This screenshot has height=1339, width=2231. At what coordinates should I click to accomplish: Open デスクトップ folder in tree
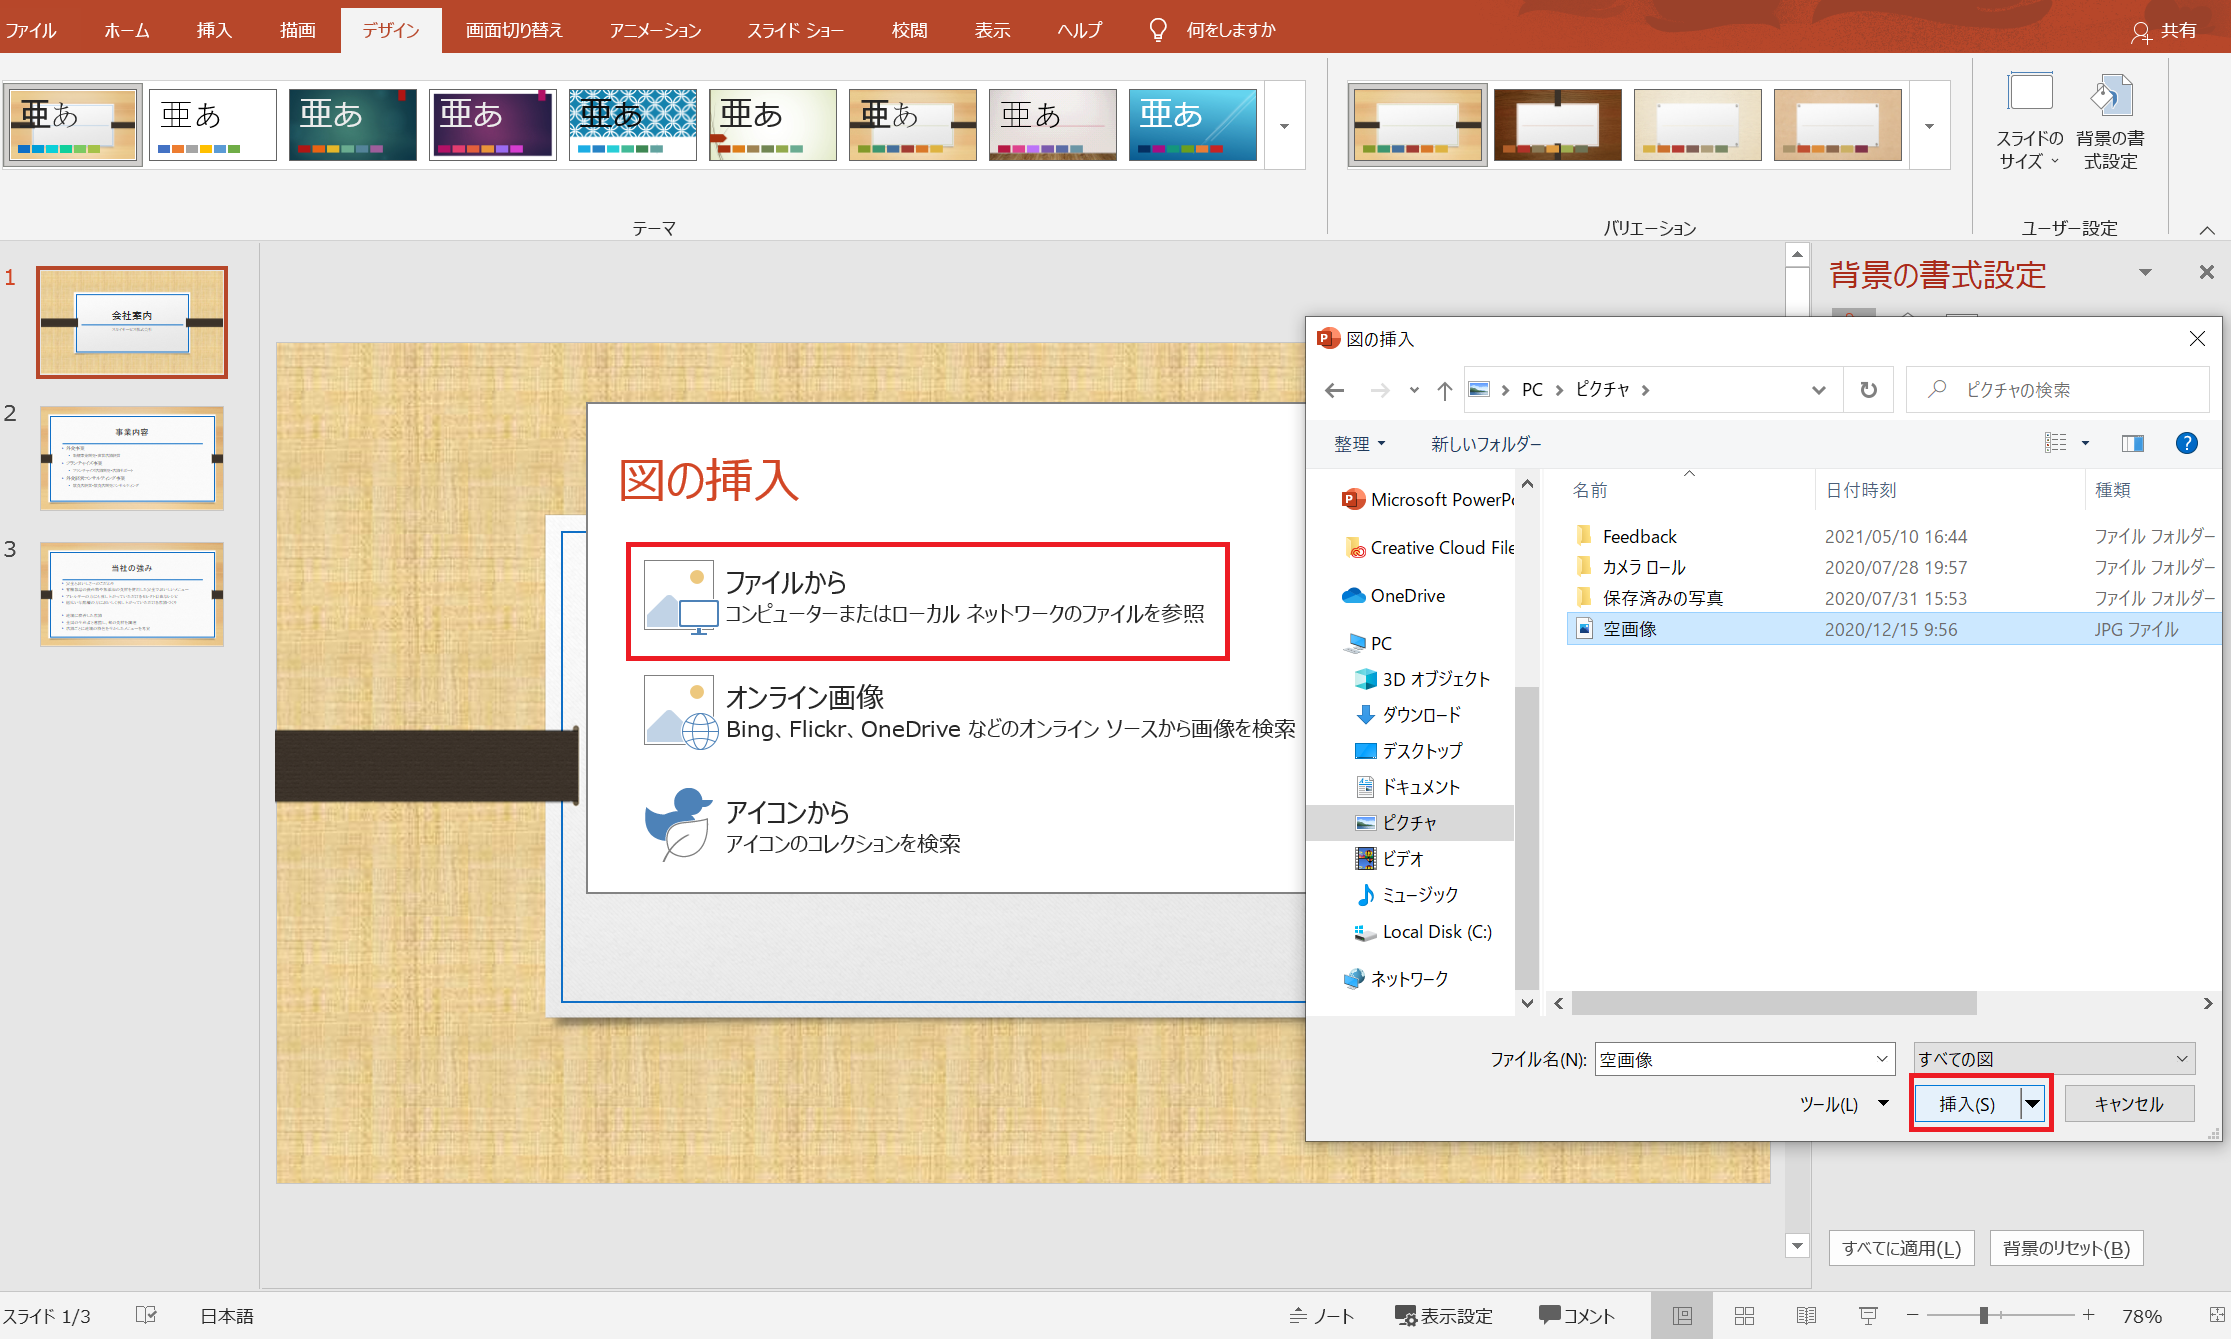pos(1408,750)
